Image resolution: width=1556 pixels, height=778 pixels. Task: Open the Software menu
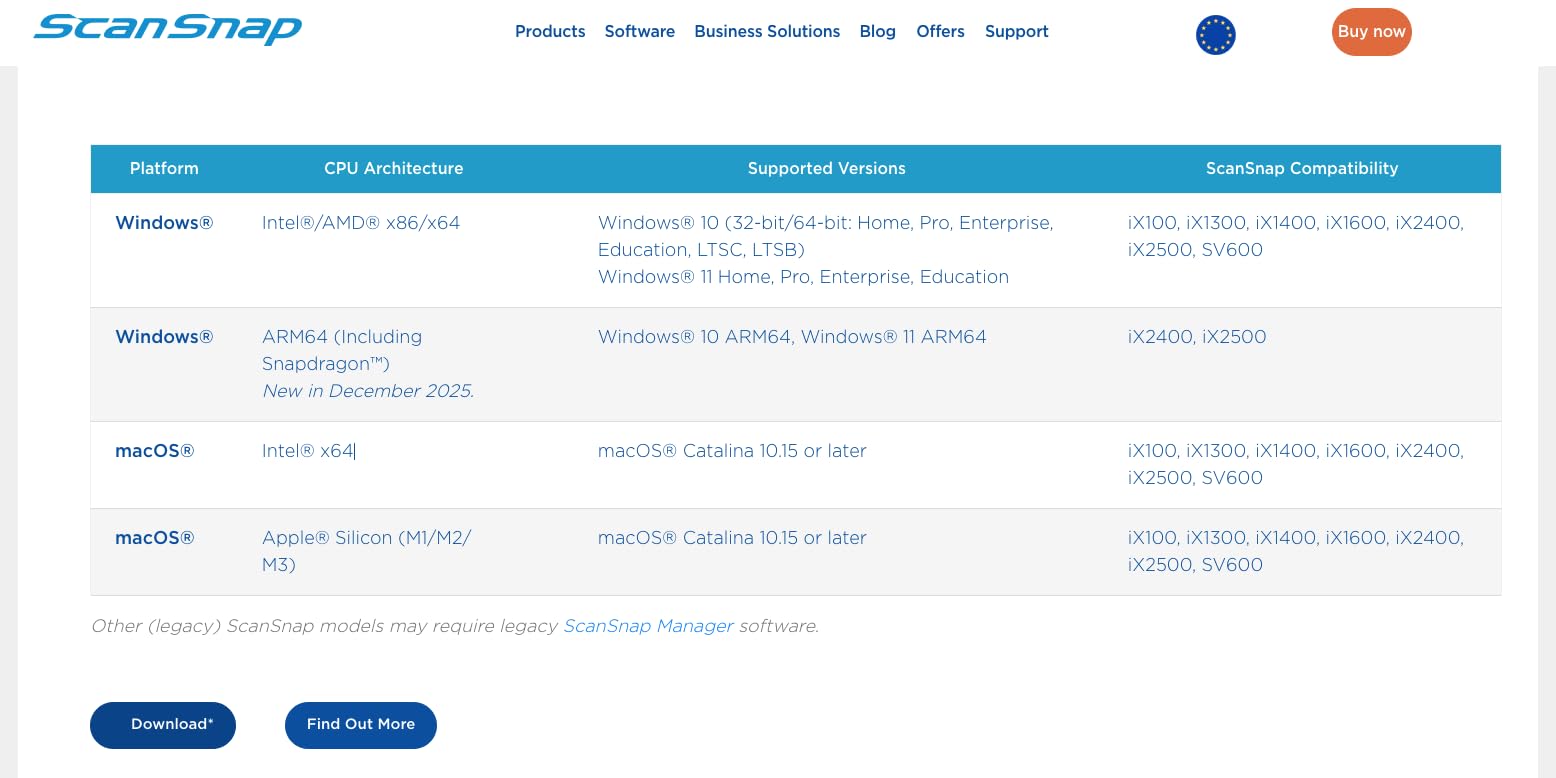pyautogui.click(x=640, y=31)
